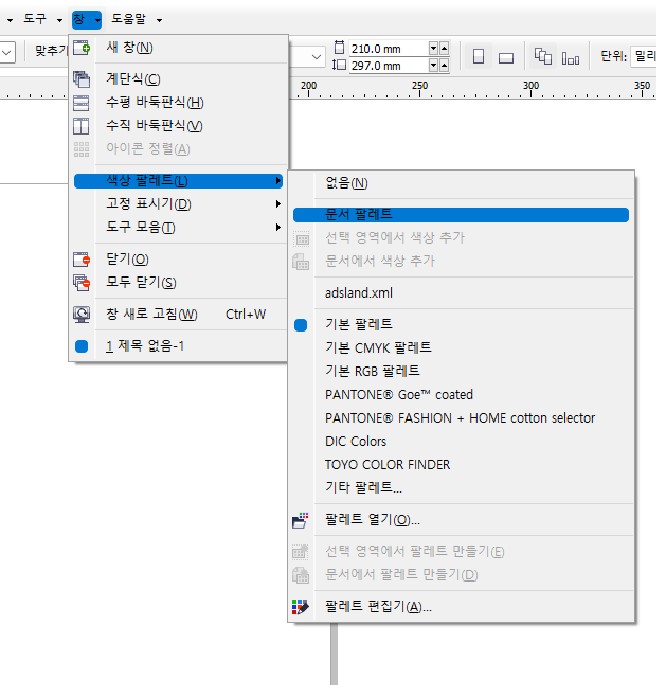Enable 기본 CMYK 팔레트

click(461, 348)
